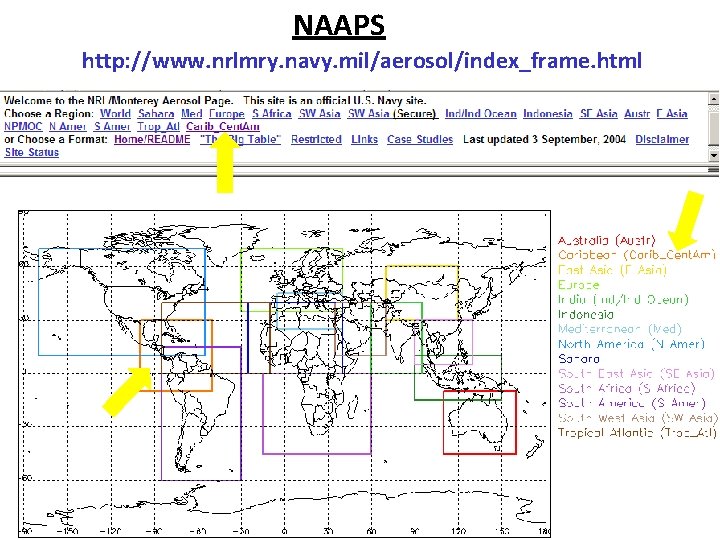Screen dimensions: 720x540
Task: Go to the Home/README page
Action: point(152,139)
